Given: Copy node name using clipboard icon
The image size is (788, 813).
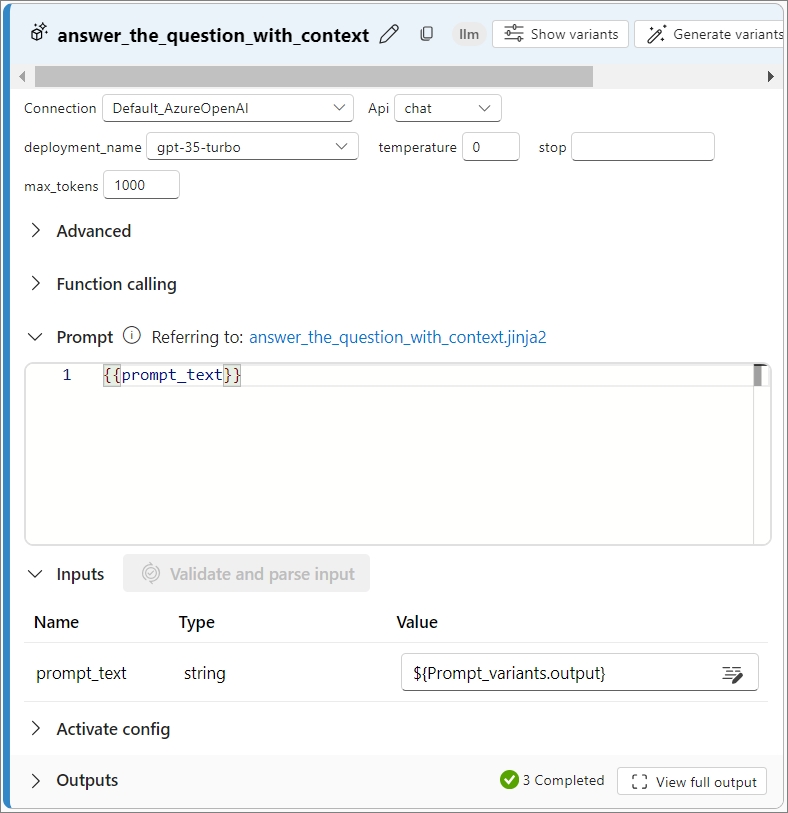Looking at the screenshot, I should [426, 34].
